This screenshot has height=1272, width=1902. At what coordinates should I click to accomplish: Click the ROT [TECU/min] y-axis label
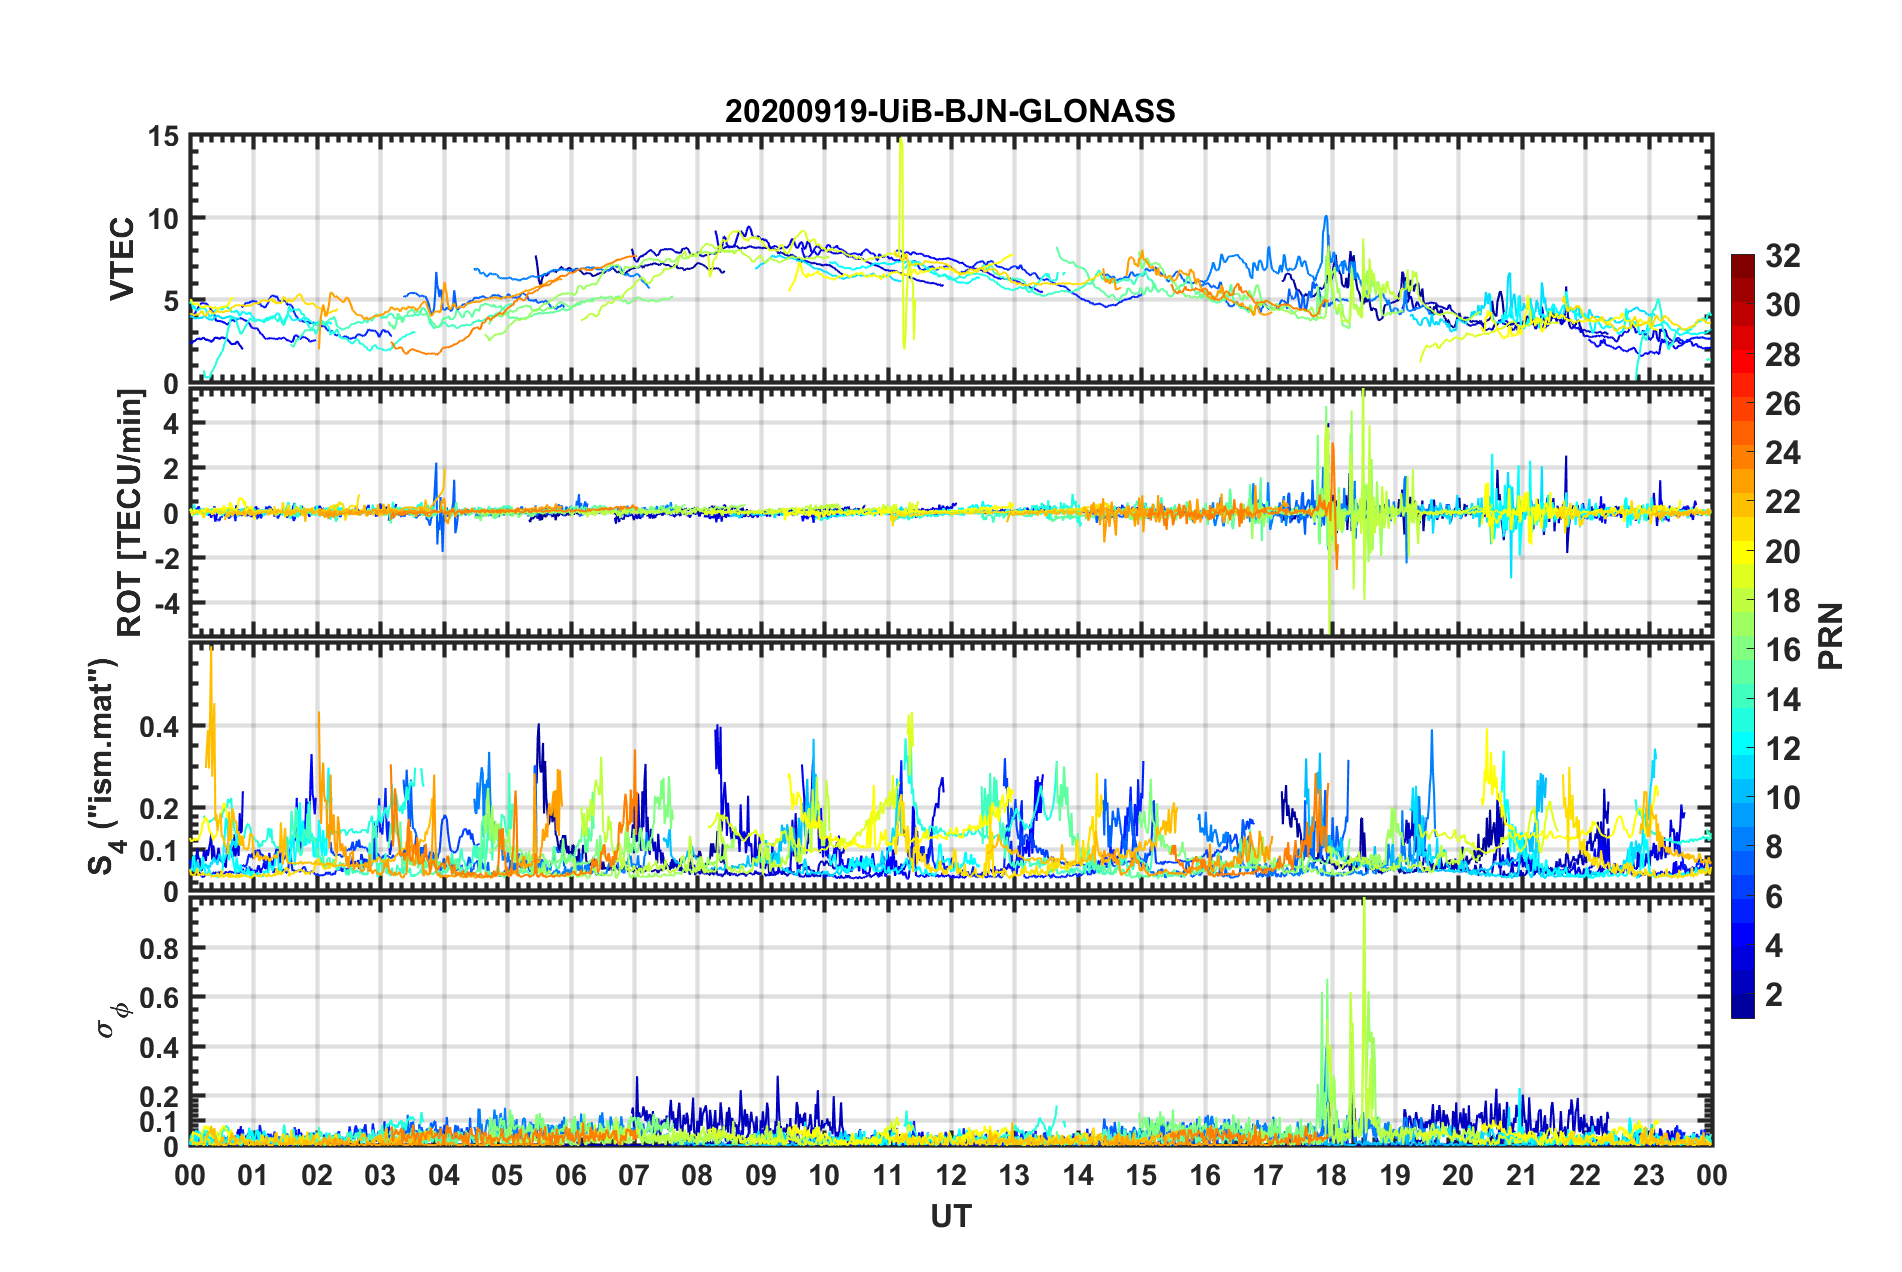coord(130,513)
